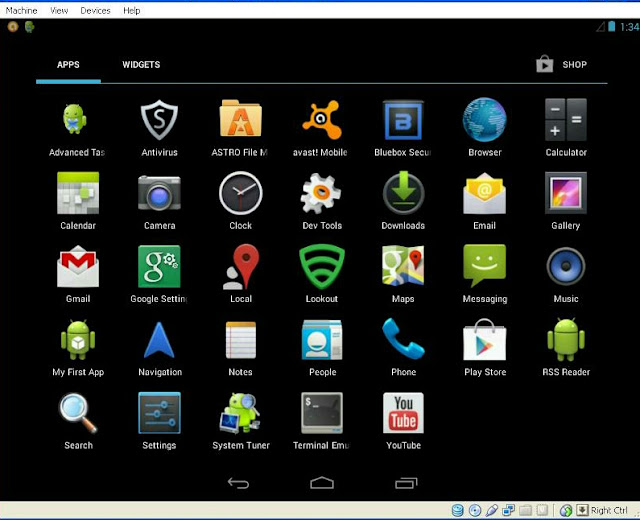Open the Notes app

pos(240,348)
